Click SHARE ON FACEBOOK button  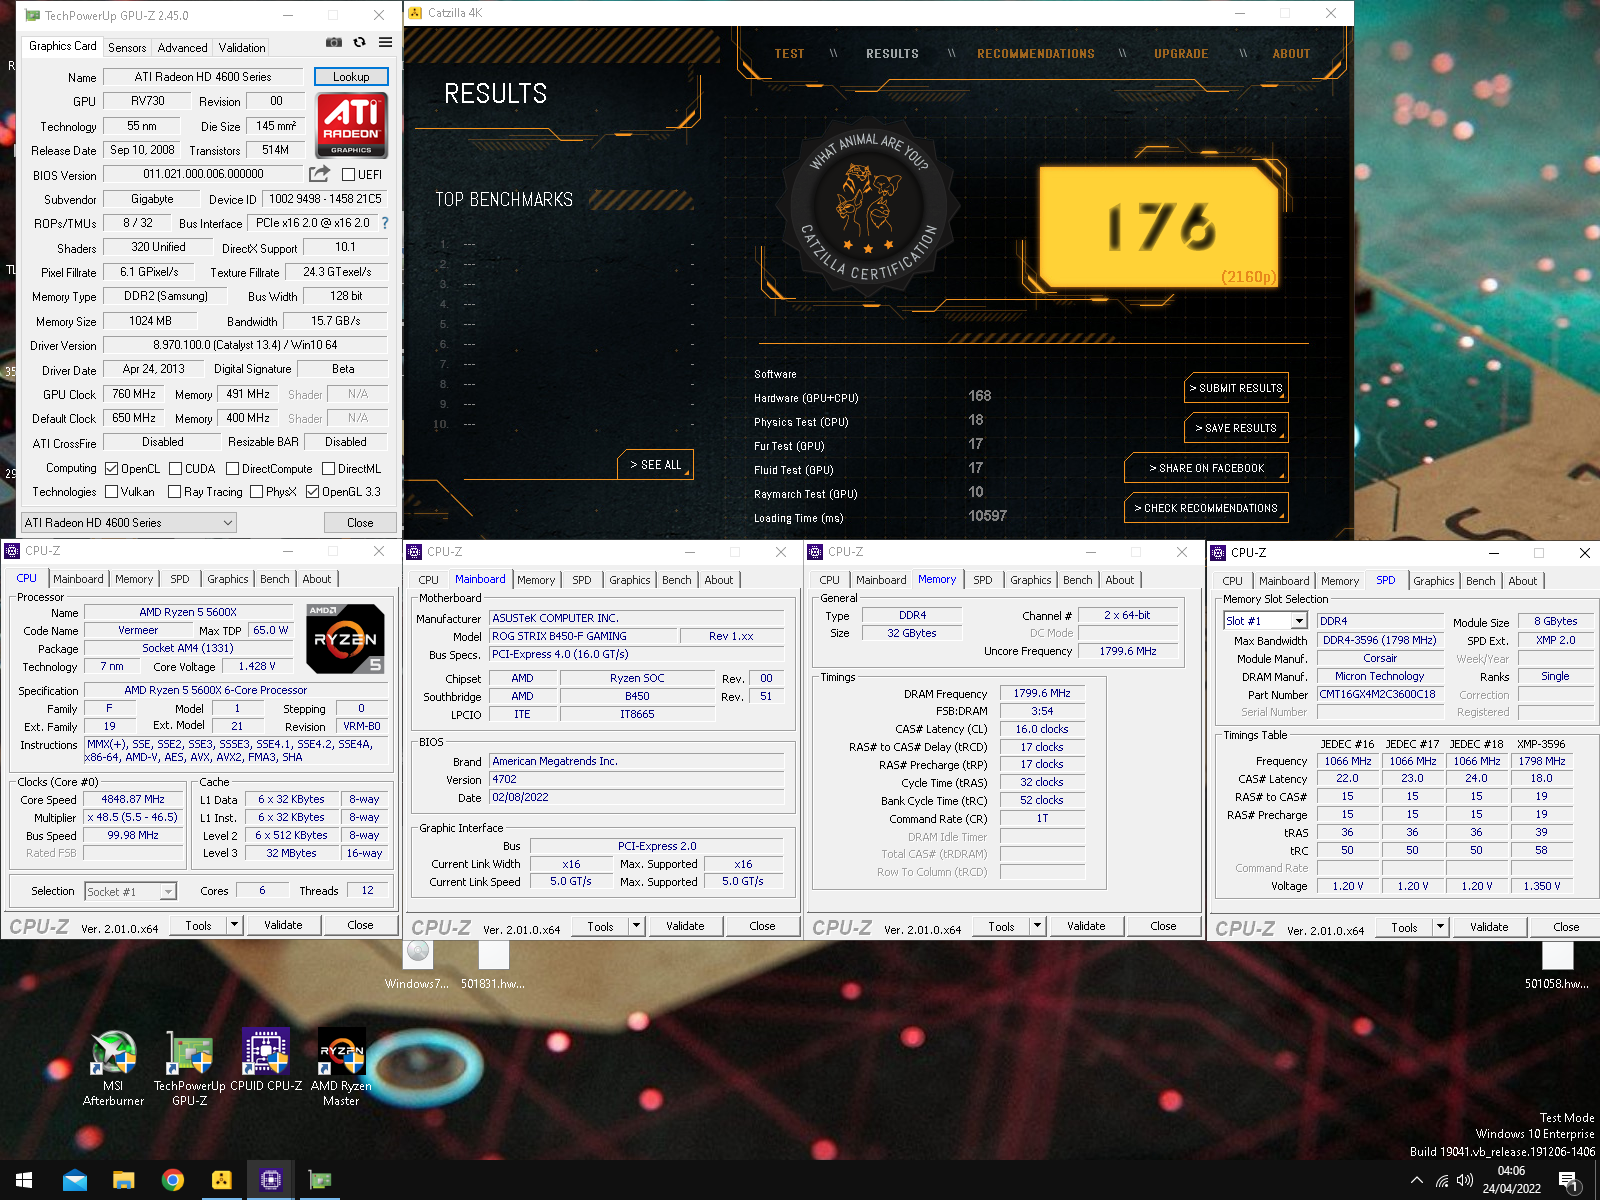(x=1206, y=468)
